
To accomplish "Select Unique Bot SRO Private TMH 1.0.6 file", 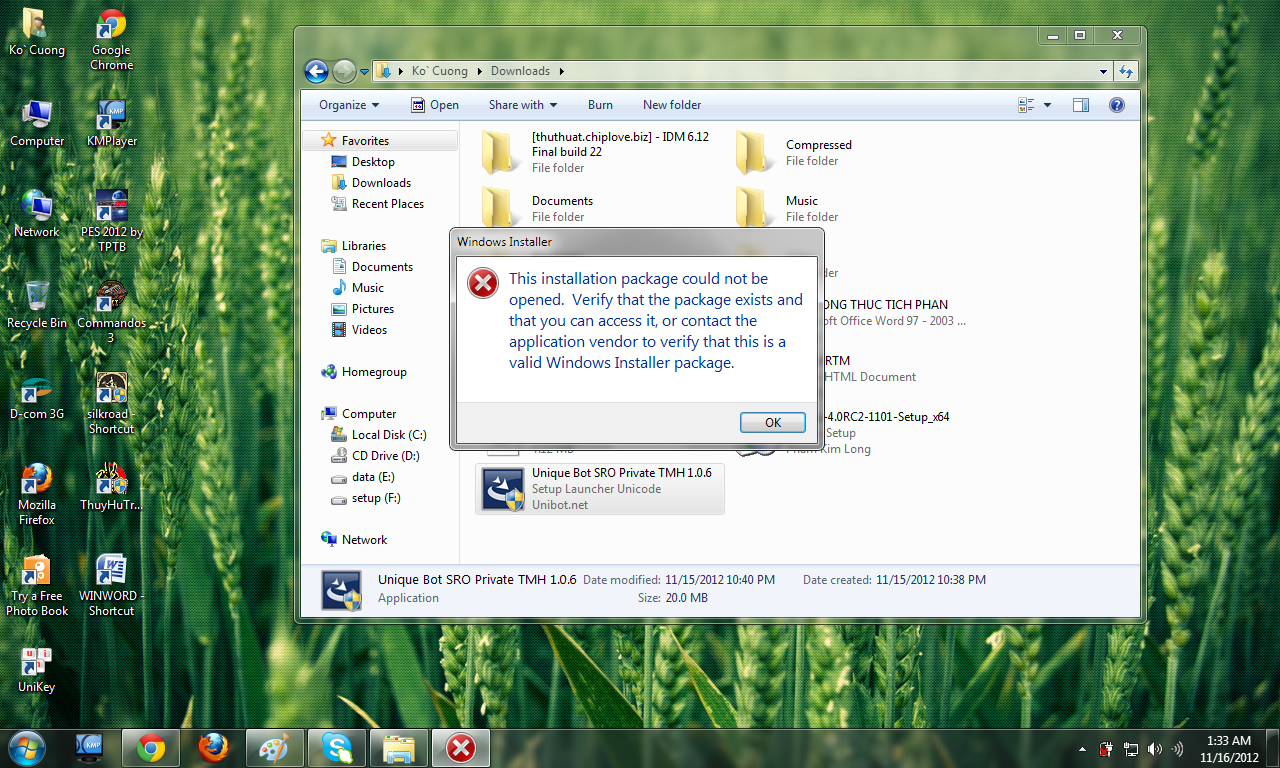I will [x=599, y=489].
